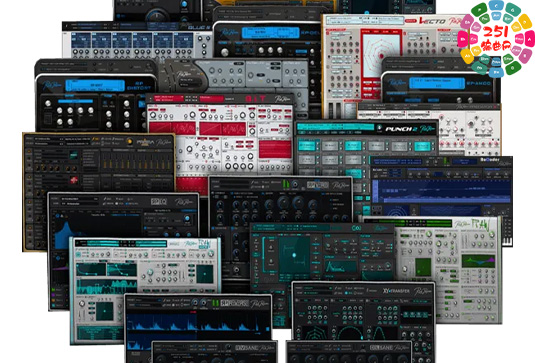535x363 pixels.
Task: Click the green XY pad in right RAW
Action: tap(423, 267)
